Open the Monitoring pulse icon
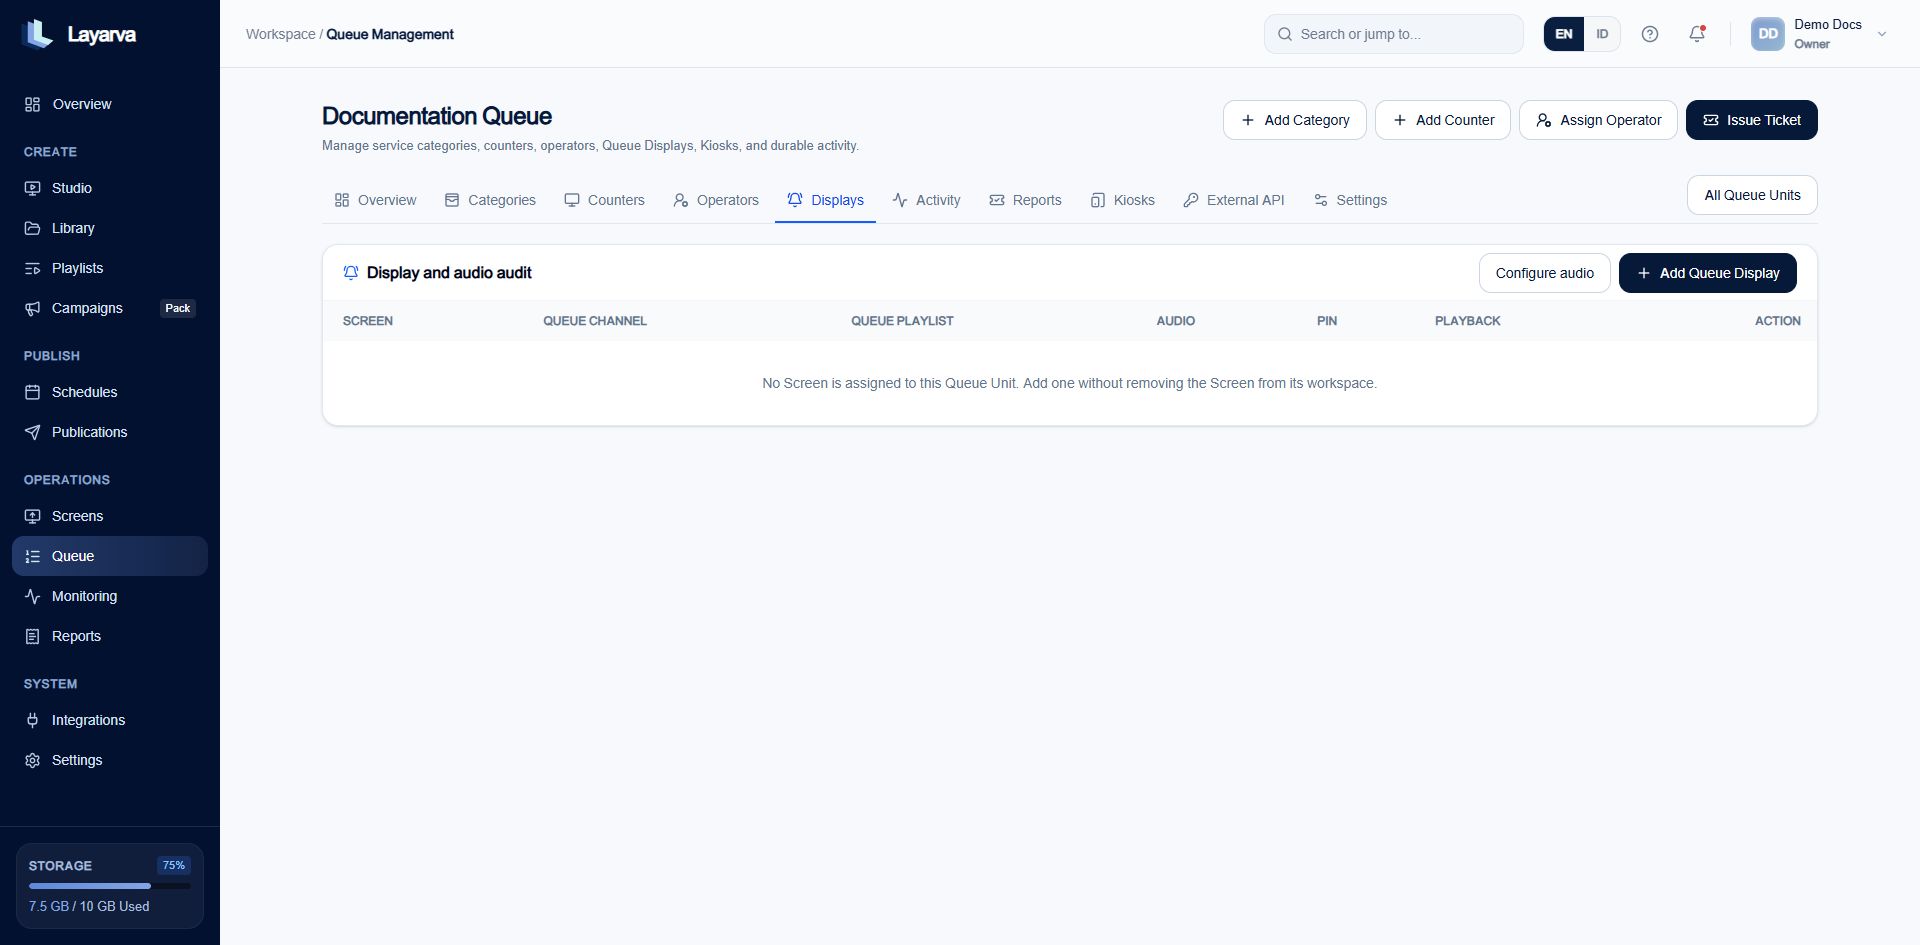The height and width of the screenshot is (945, 1920). click(x=32, y=596)
